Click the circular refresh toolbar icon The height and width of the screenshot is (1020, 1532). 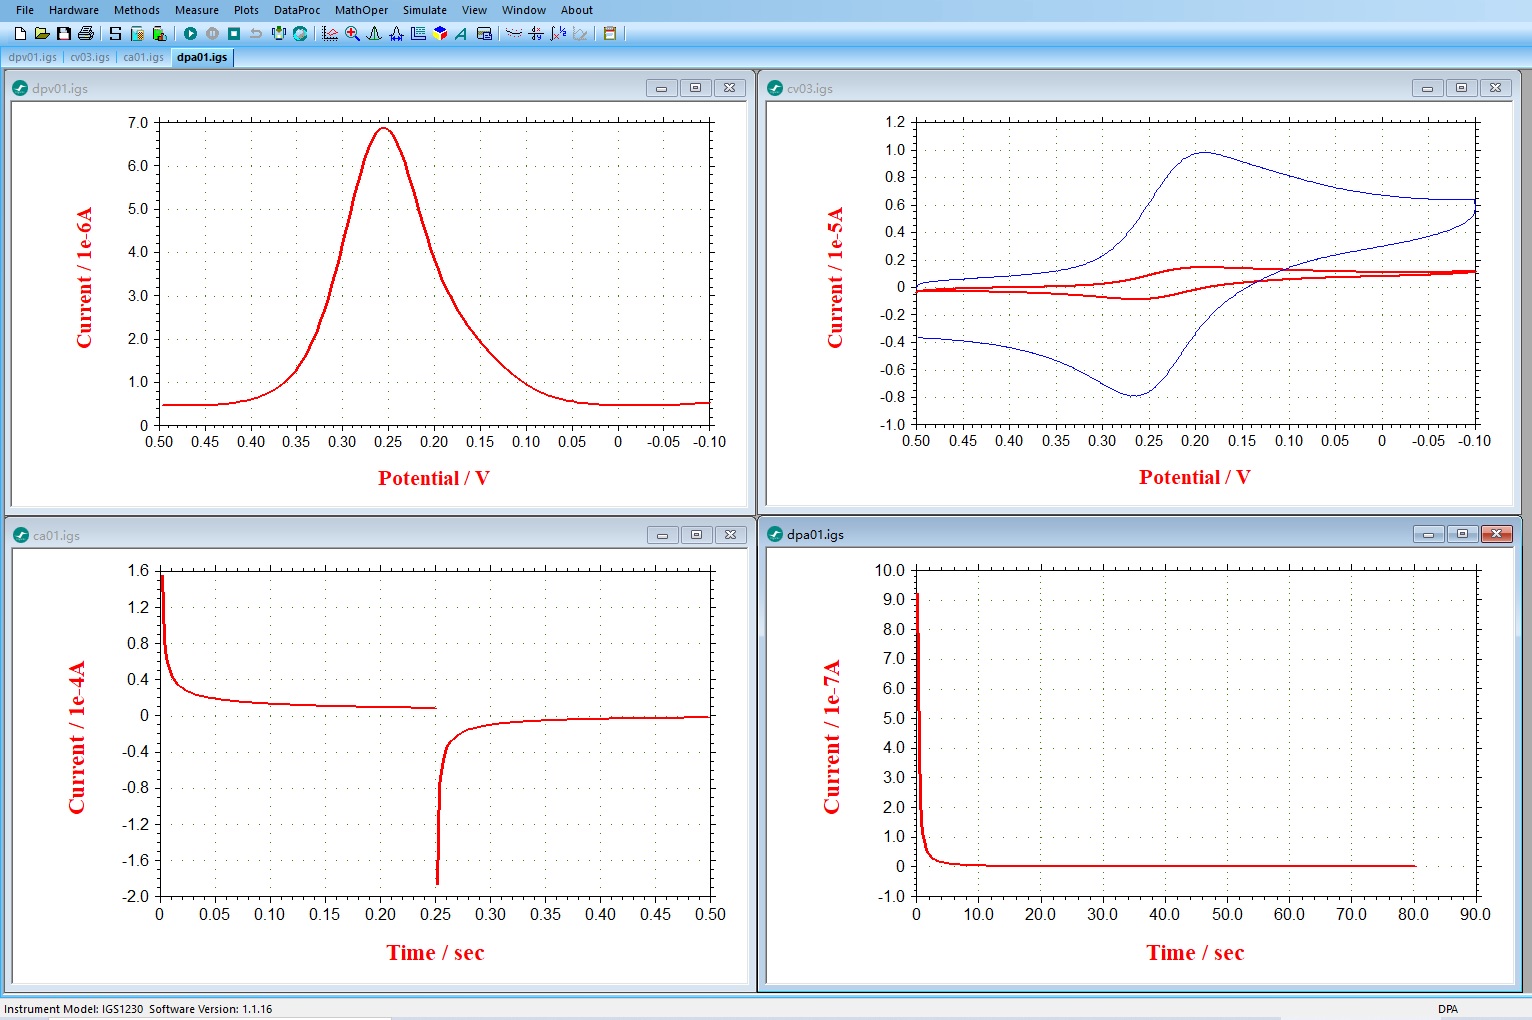coord(300,33)
